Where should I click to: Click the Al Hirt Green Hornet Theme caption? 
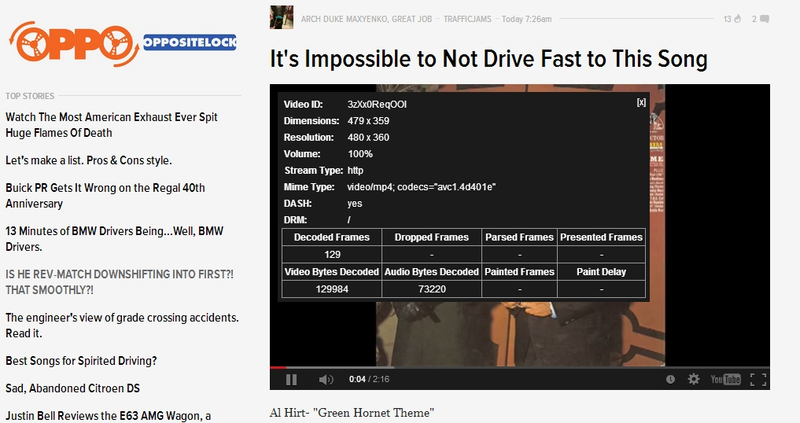(352, 413)
